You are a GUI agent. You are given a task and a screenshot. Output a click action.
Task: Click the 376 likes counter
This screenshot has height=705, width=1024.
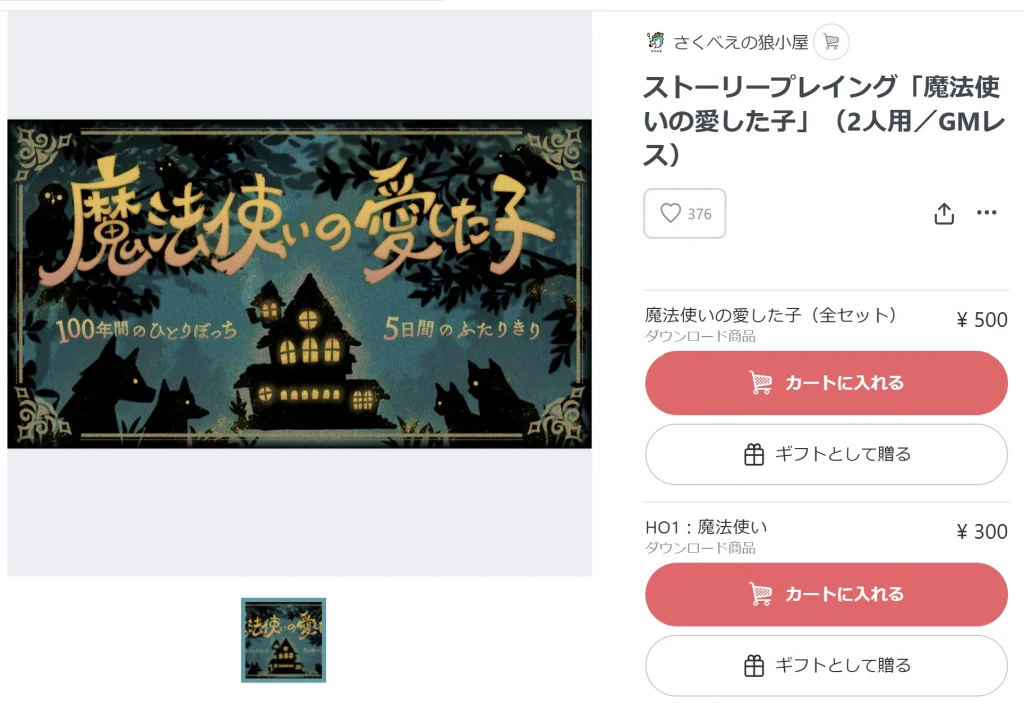tap(699, 214)
